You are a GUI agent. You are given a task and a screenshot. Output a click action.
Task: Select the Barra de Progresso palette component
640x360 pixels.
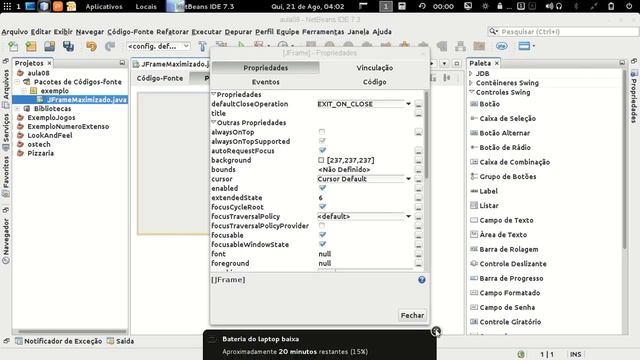[507, 278]
